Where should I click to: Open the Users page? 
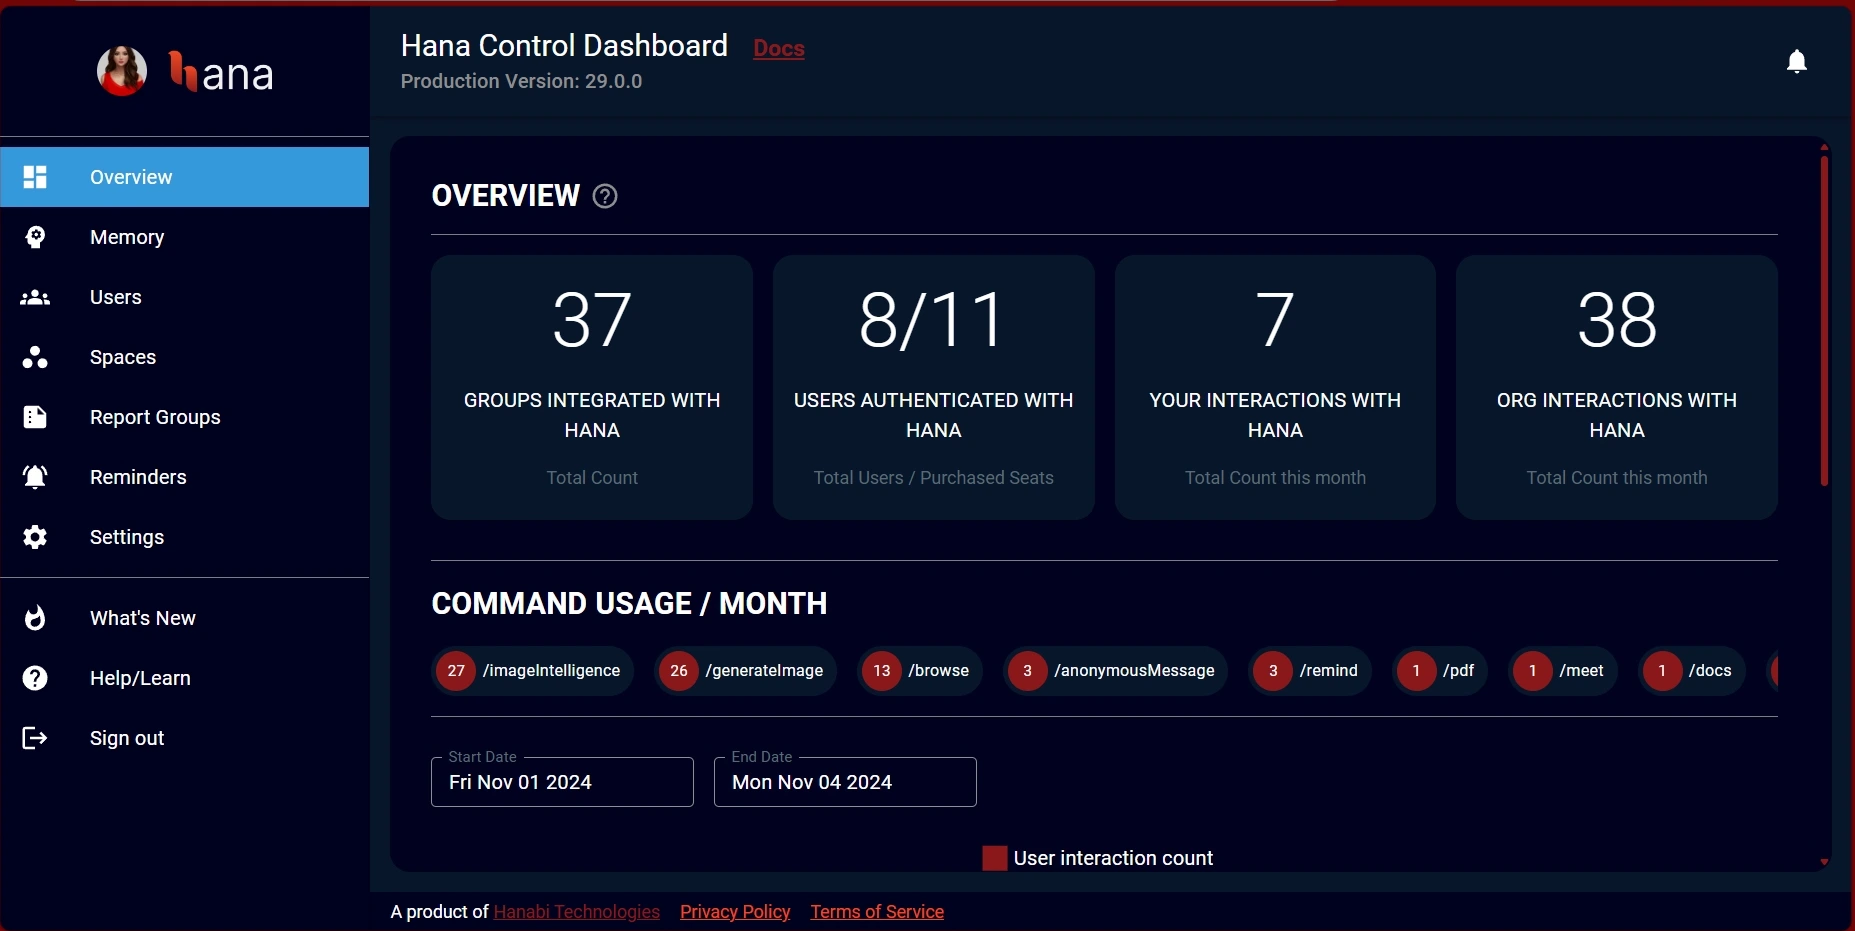pyautogui.click(x=185, y=297)
